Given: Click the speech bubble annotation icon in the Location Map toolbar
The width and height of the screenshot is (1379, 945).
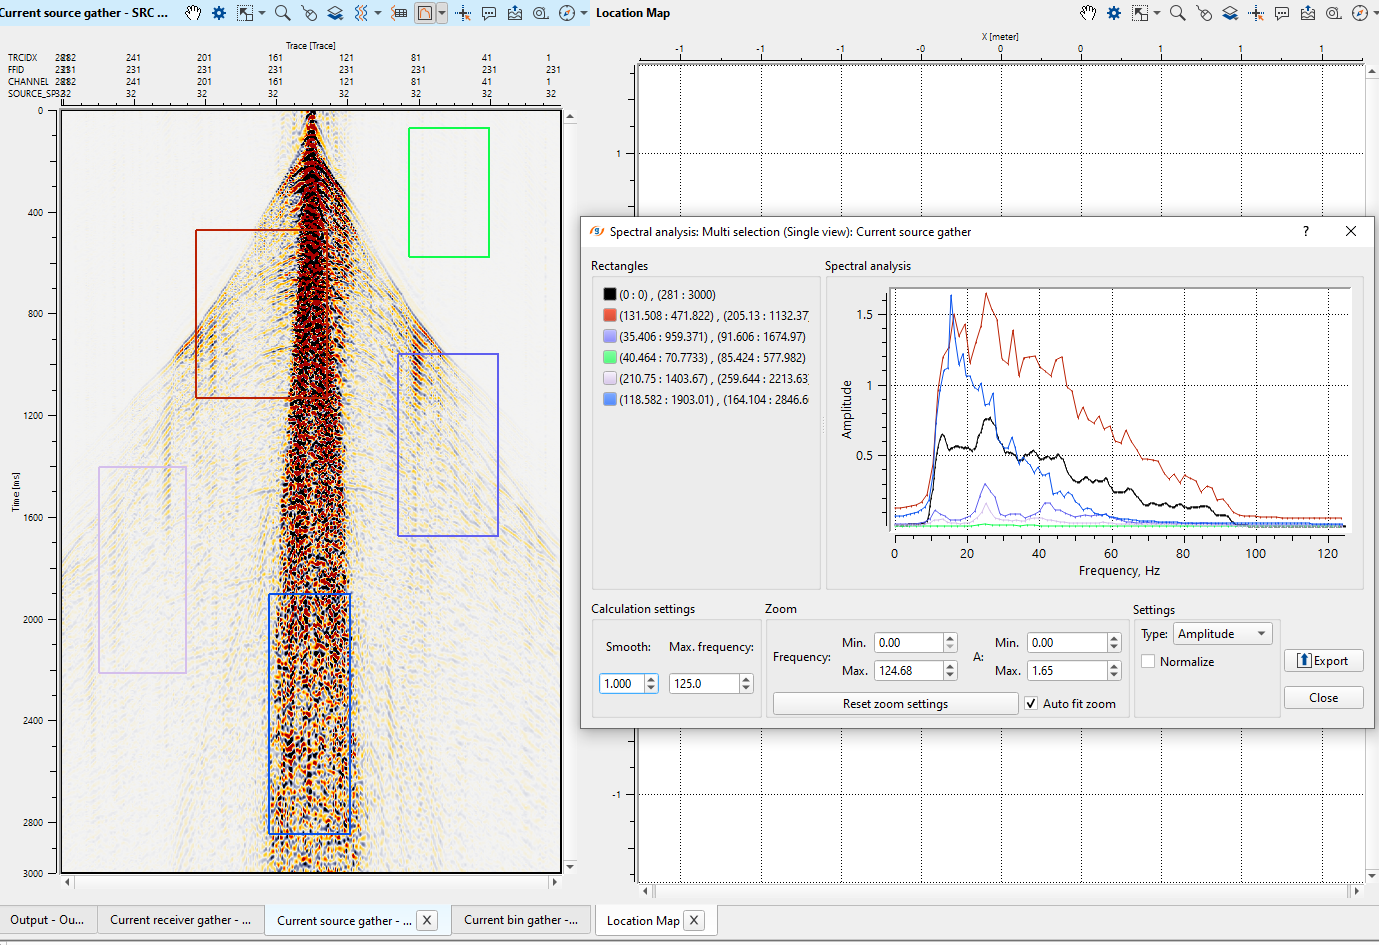Looking at the screenshot, I should pyautogui.click(x=1282, y=13).
